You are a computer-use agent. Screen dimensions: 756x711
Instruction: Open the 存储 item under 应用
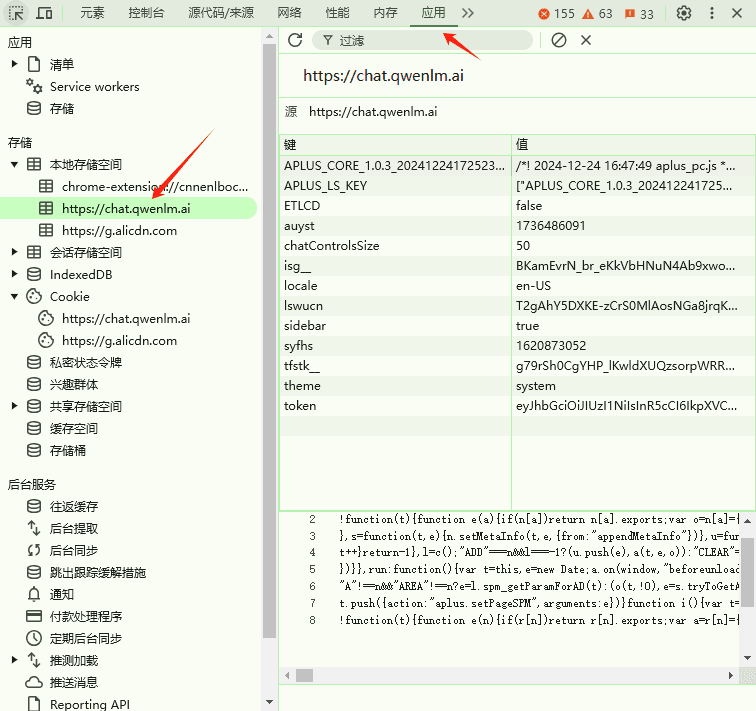[x=62, y=108]
